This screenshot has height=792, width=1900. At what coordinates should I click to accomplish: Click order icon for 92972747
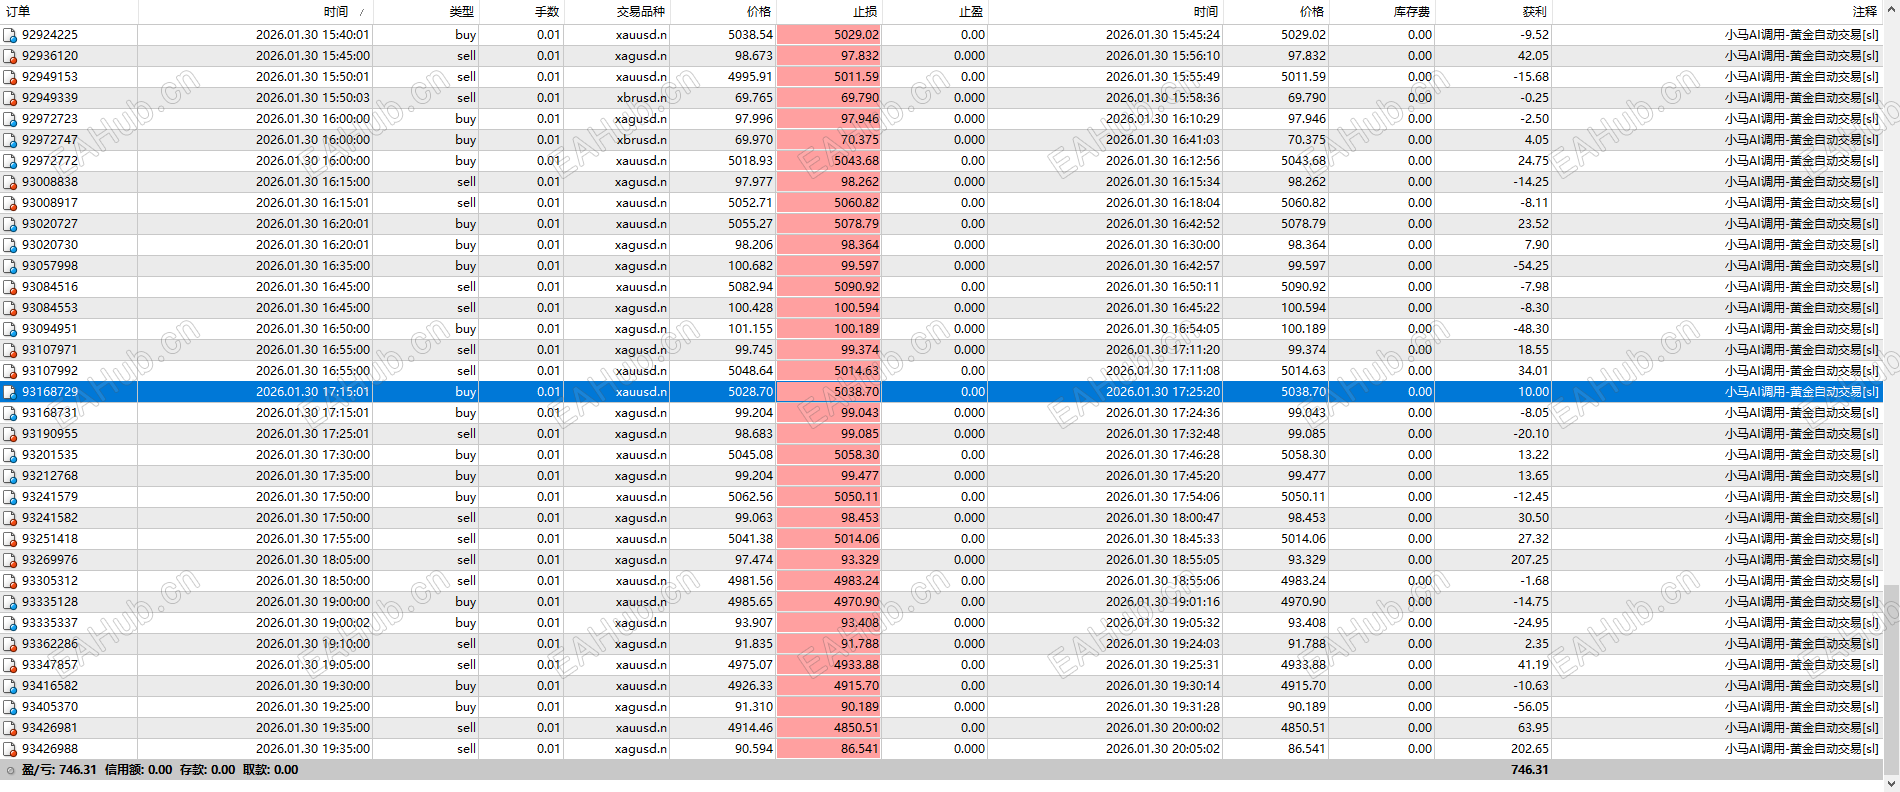[10, 140]
